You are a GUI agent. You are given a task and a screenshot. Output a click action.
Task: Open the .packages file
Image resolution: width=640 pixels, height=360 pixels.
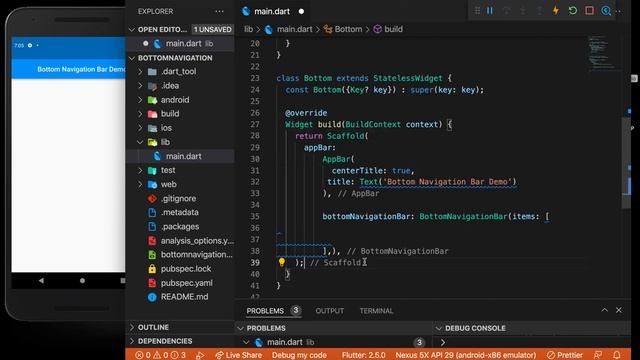click(180, 227)
